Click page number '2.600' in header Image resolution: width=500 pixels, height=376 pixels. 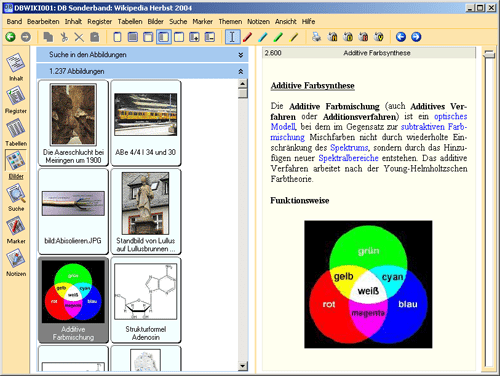click(273, 53)
